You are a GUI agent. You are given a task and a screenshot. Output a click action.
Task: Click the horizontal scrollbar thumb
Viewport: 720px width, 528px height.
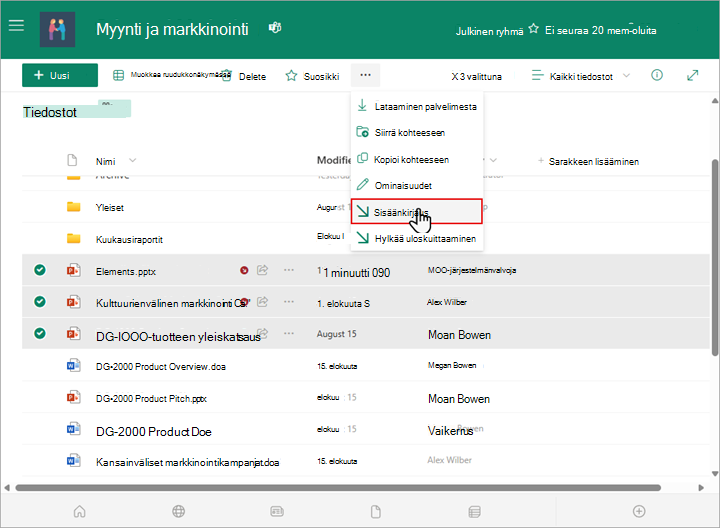338,488
